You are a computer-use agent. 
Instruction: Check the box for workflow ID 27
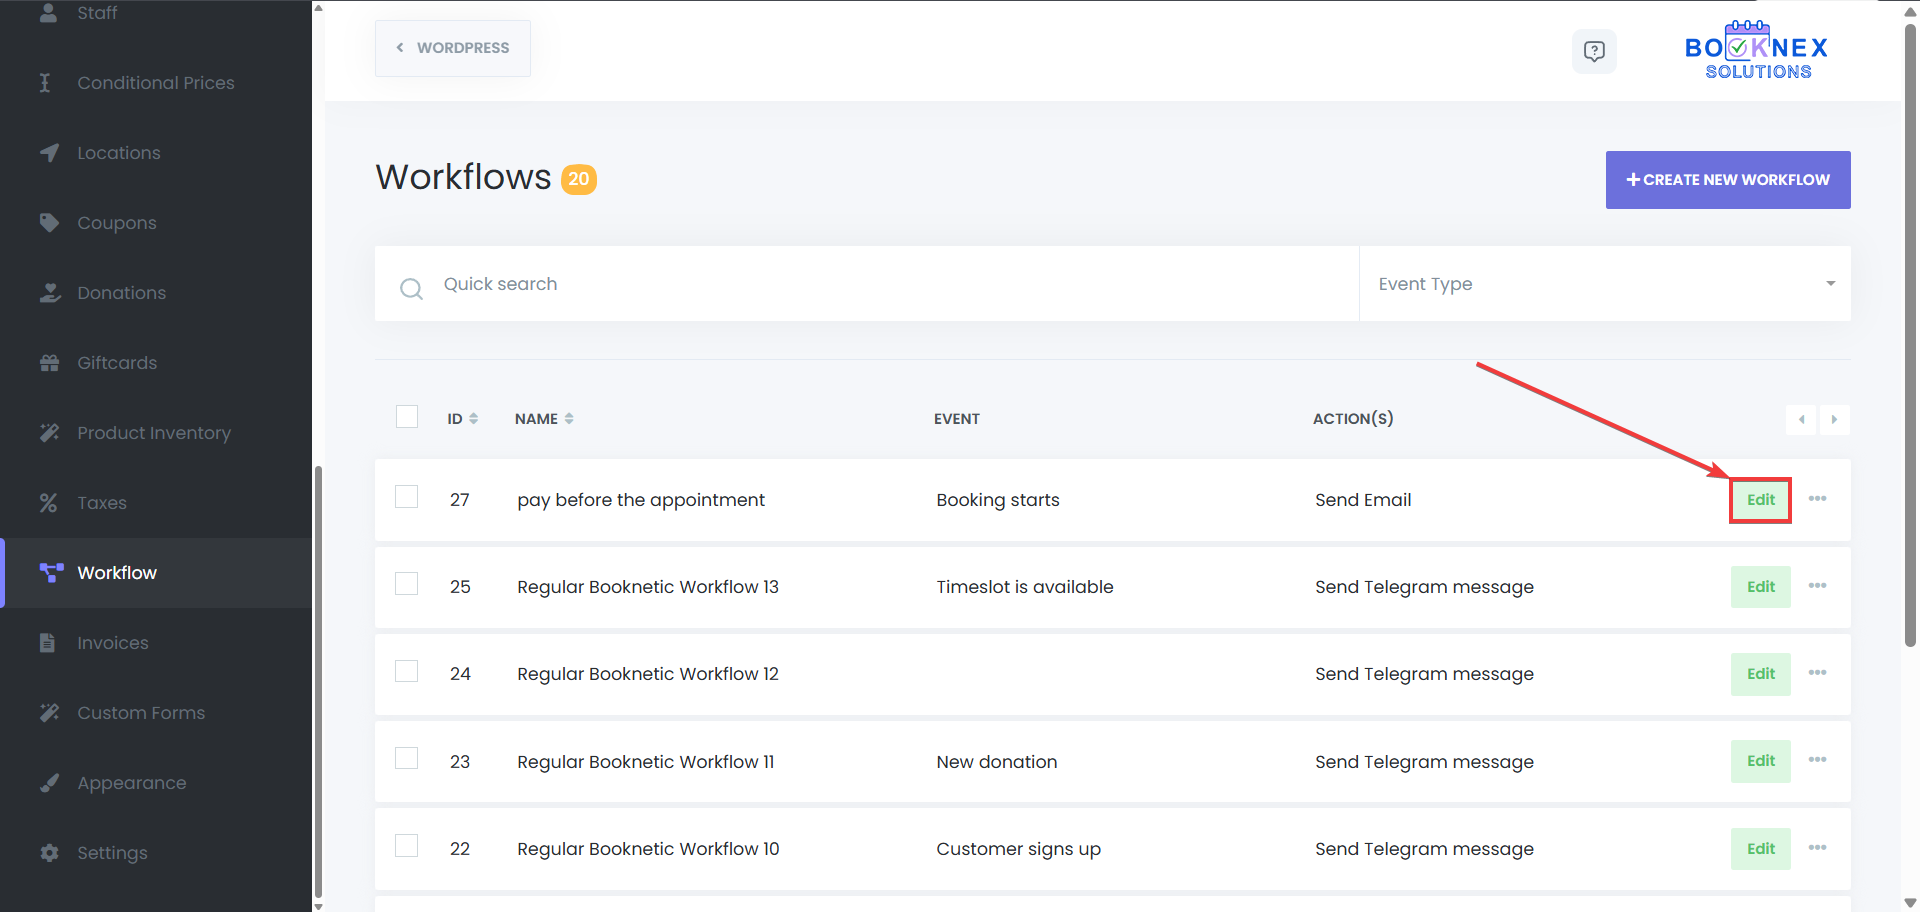point(407,497)
